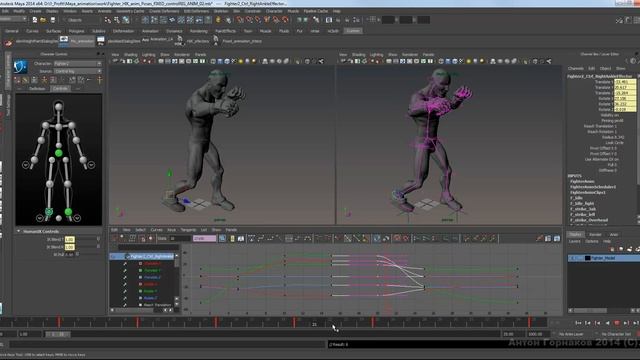Open the Constrain menu
Screen dimensions: 640x360
tap(253, 11)
